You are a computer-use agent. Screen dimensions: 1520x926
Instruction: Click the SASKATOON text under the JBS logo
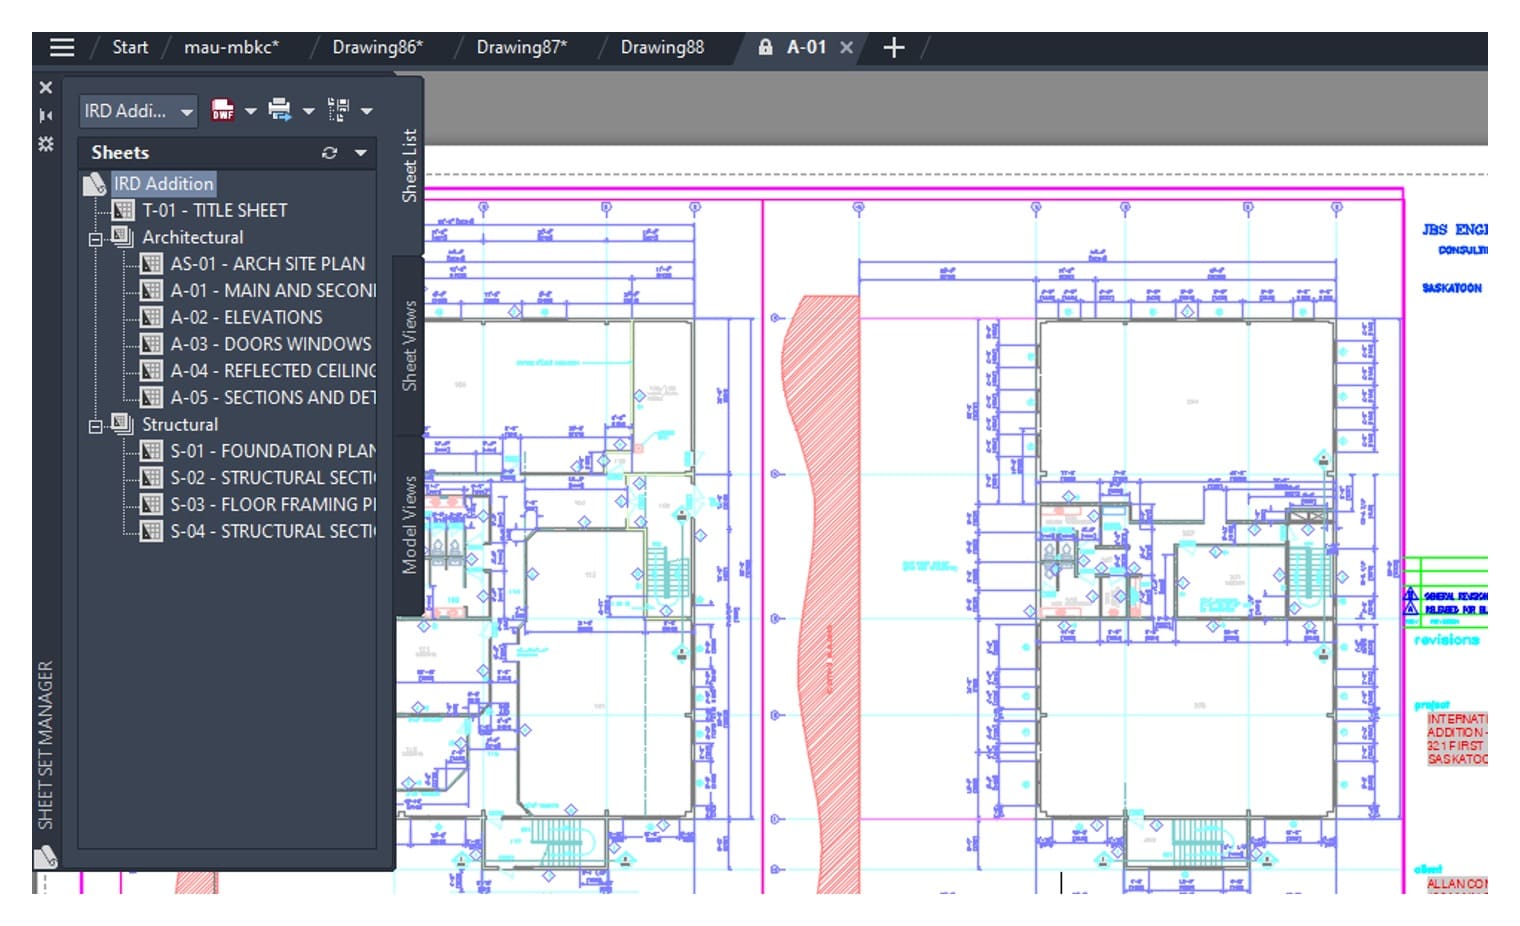point(1452,288)
